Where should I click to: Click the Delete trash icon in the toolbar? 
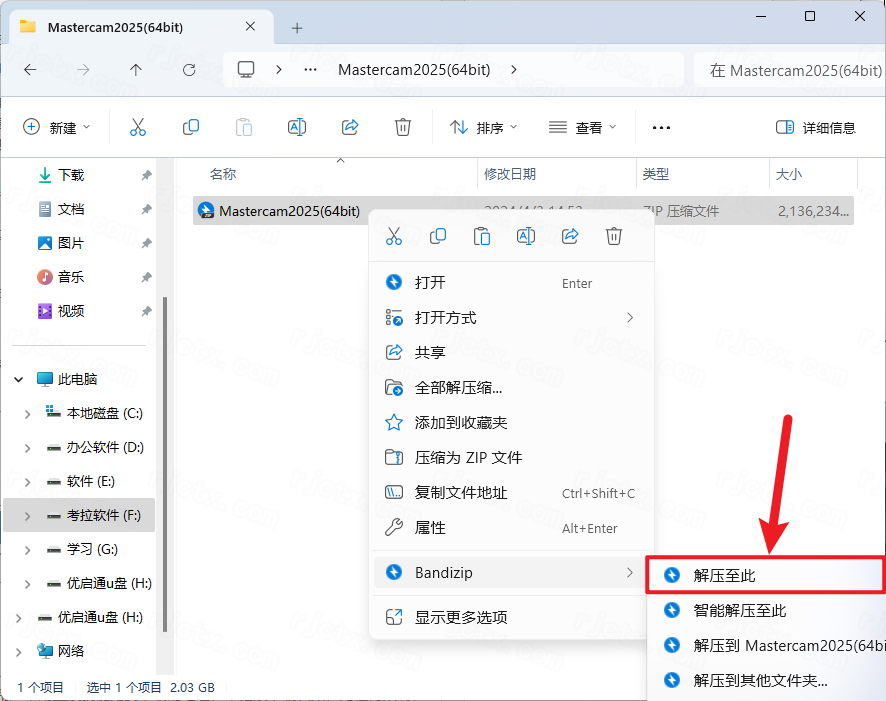(x=402, y=127)
